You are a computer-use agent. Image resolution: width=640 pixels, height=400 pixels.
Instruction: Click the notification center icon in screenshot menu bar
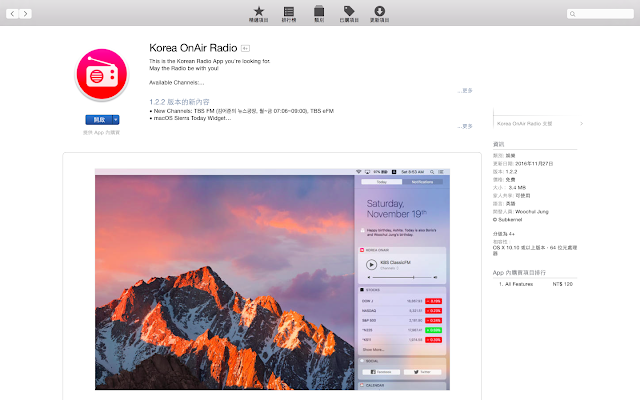coord(441,172)
